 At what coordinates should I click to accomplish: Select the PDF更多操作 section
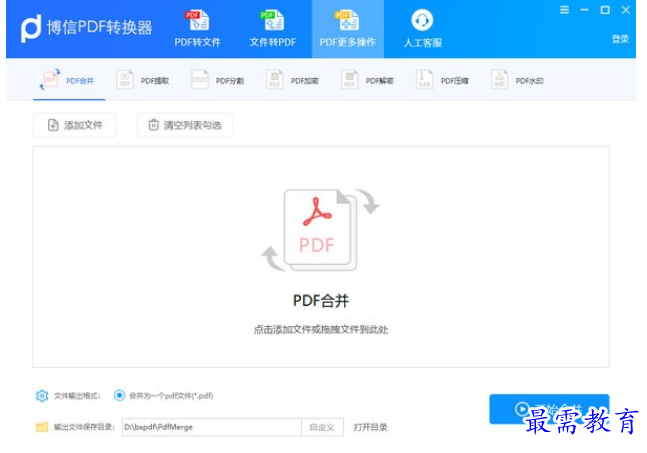[347, 28]
